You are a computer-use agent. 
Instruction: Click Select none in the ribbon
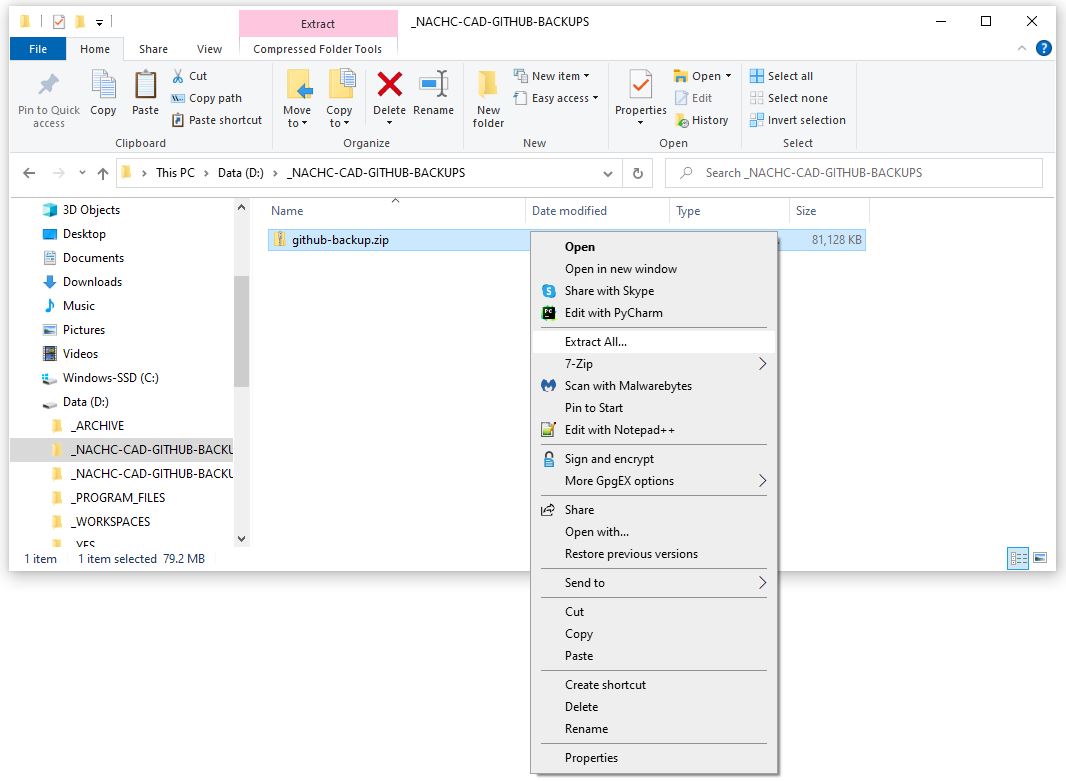pos(789,98)
